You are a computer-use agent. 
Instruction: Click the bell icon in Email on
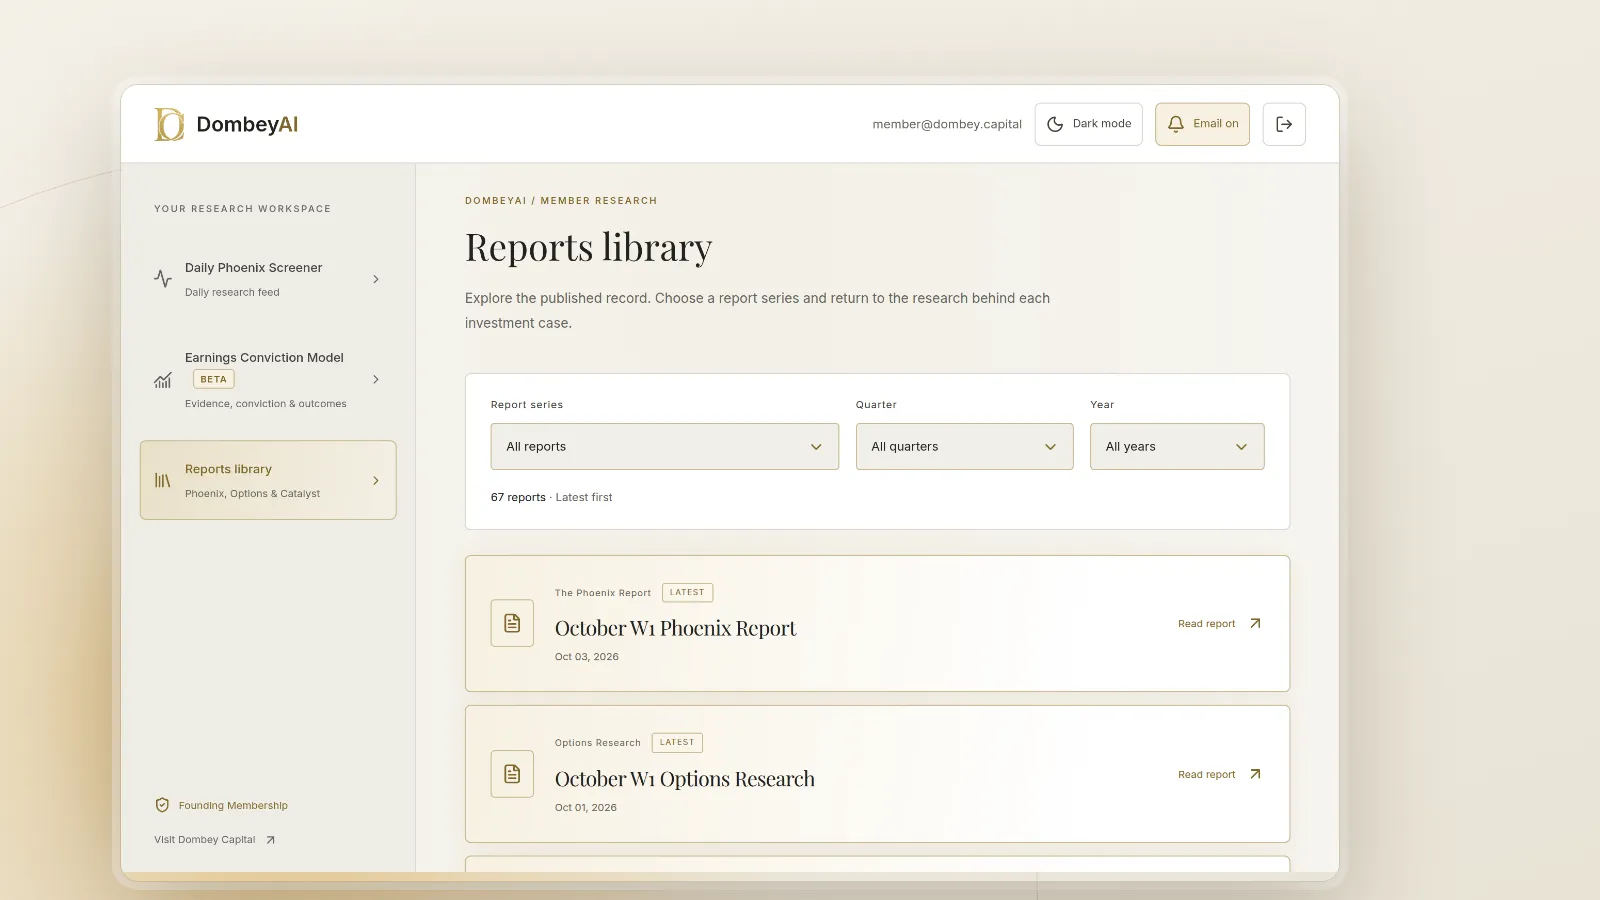[x=1176, y=124]
